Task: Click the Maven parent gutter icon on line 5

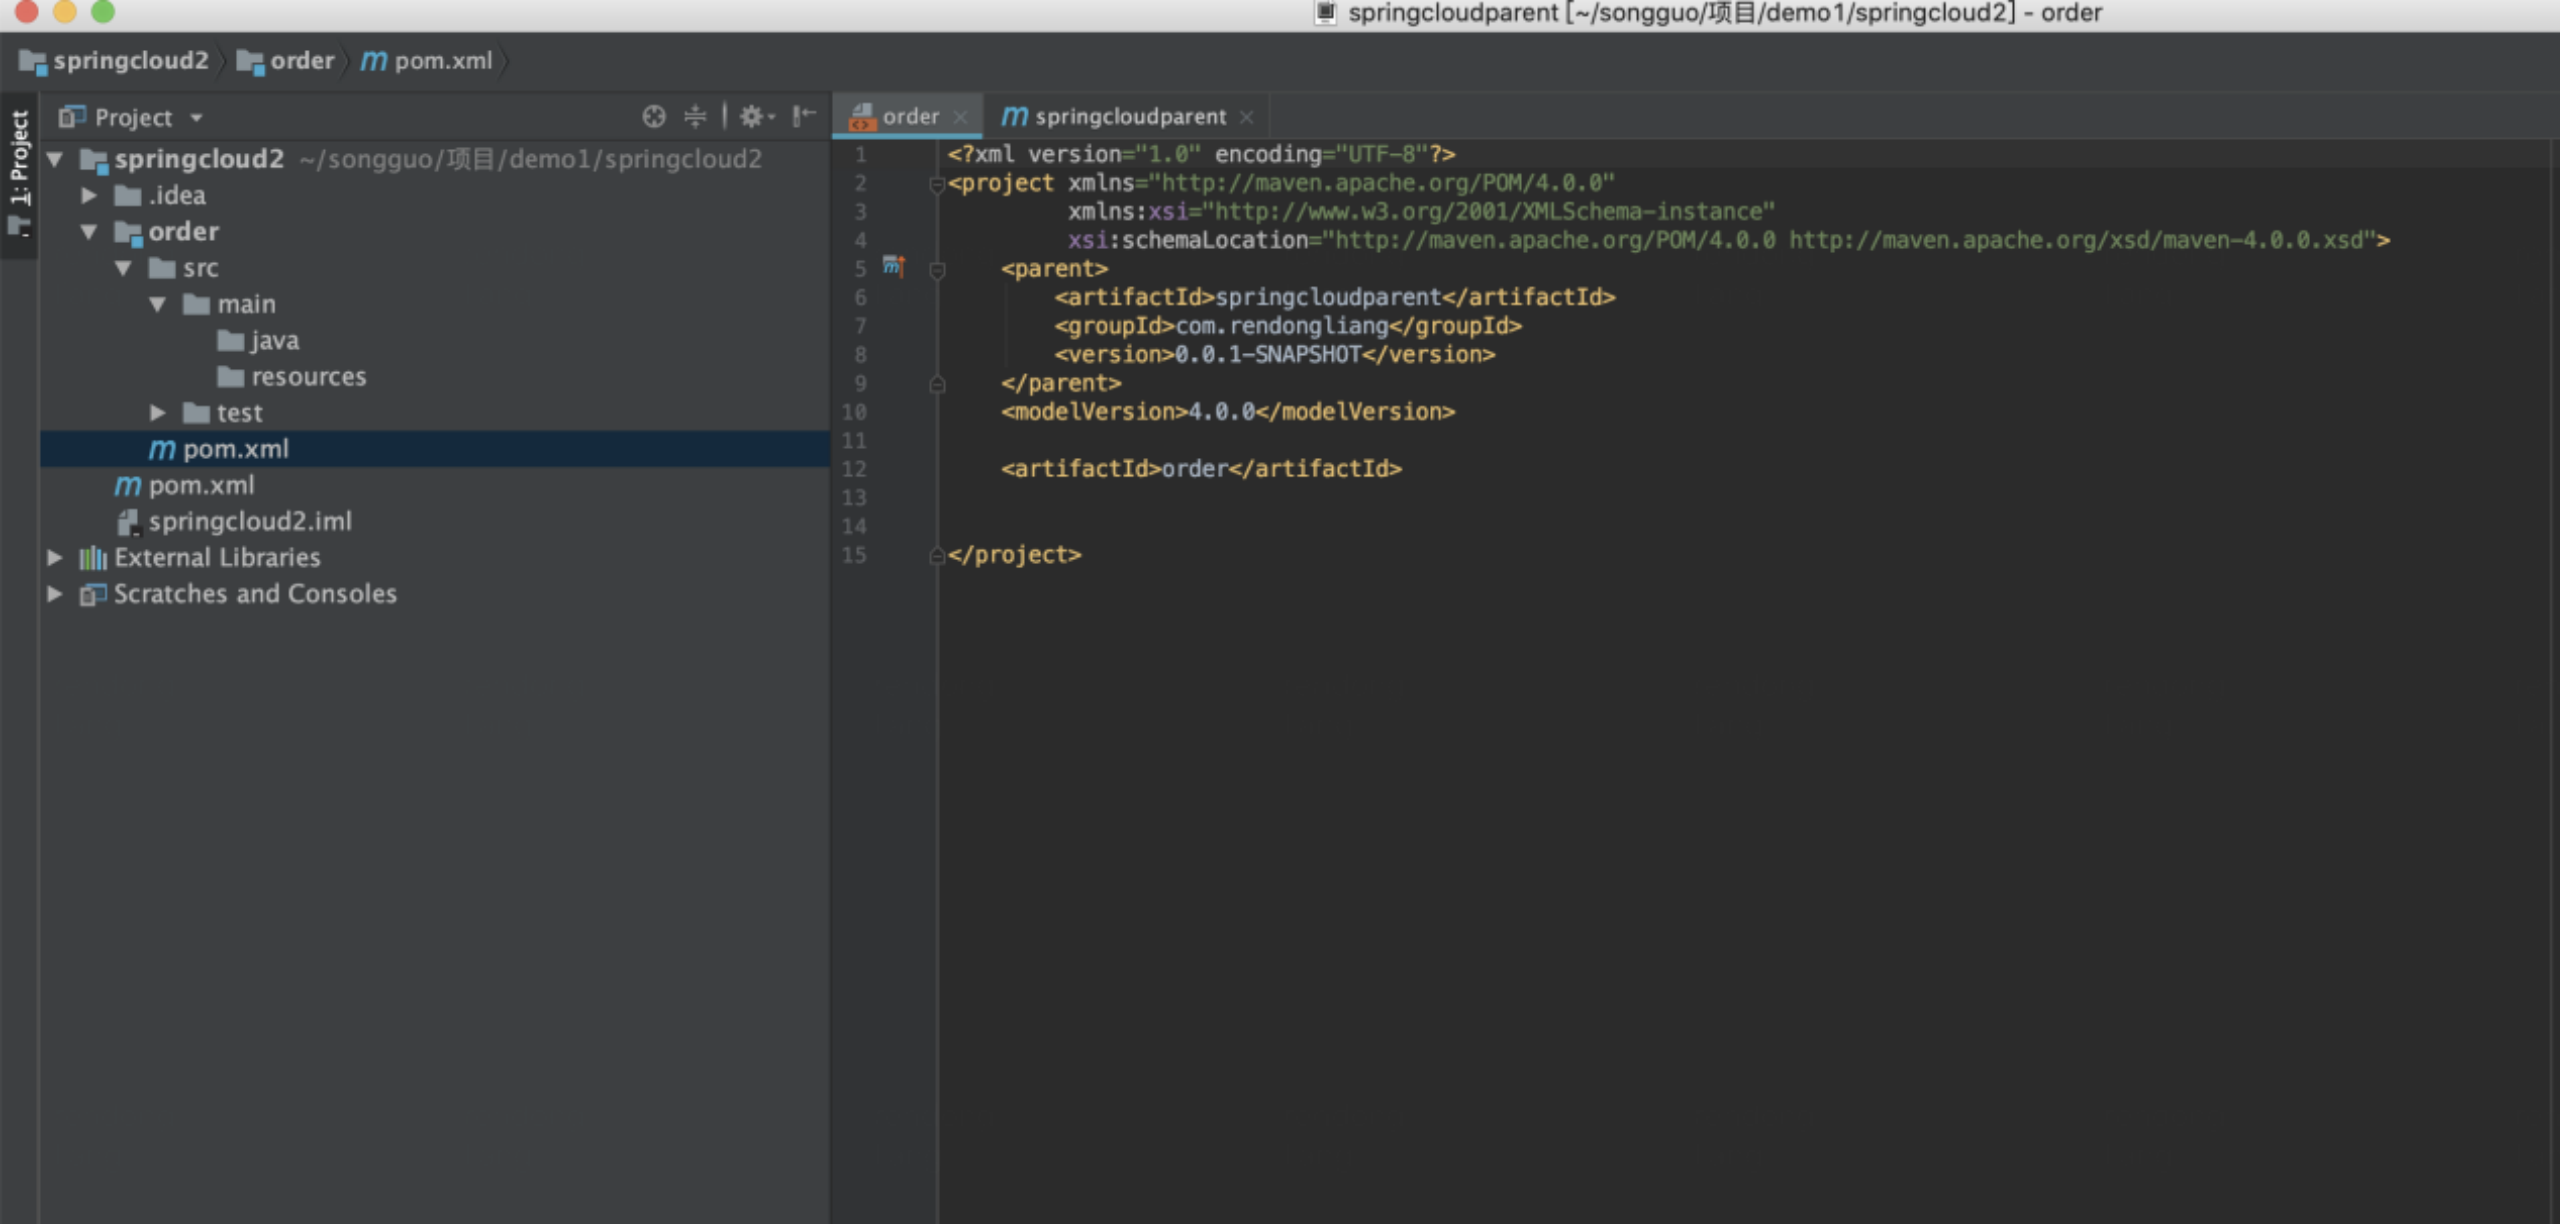Action: tap(893, 266)
